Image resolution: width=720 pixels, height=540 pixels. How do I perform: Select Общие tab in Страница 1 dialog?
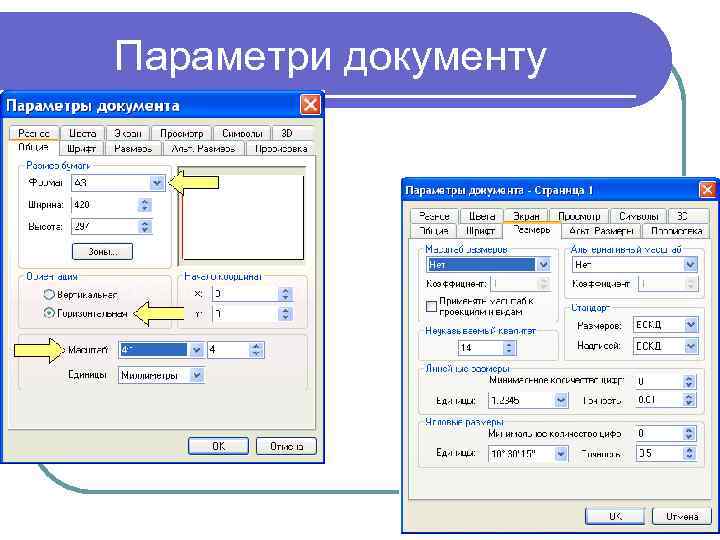433,231
